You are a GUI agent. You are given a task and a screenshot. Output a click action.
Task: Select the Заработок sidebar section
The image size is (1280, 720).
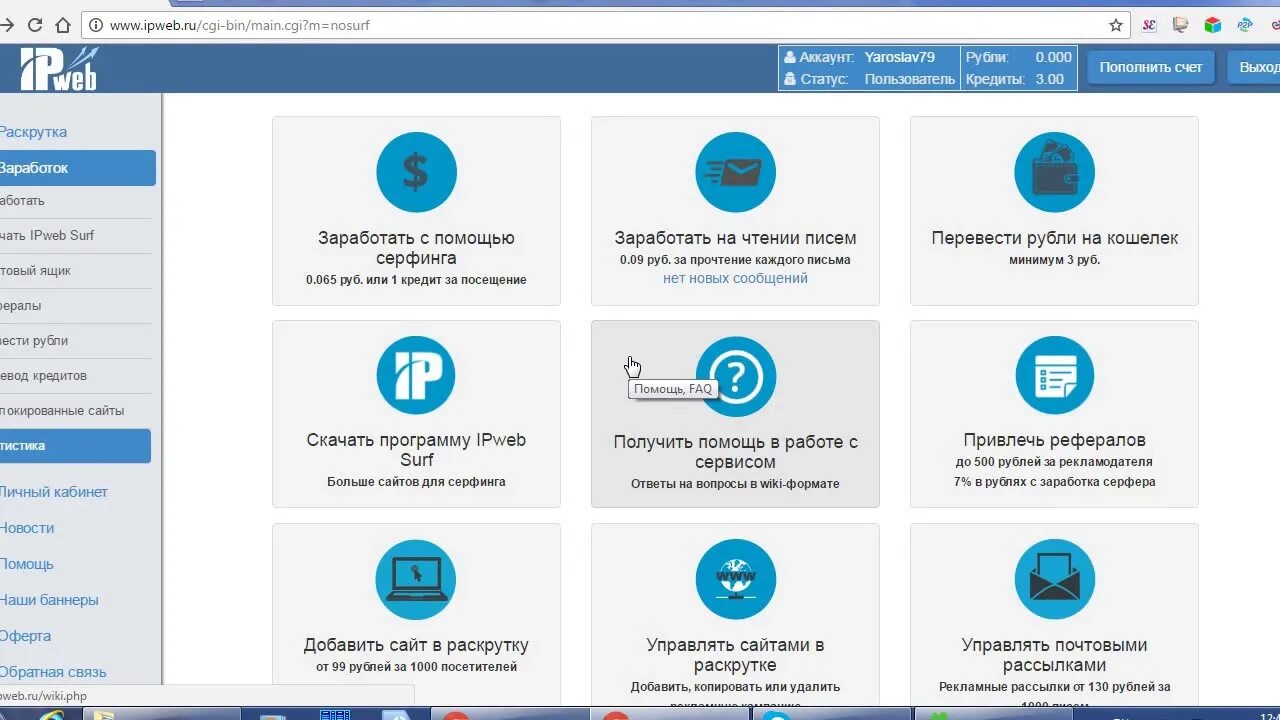tap(77, 168)
